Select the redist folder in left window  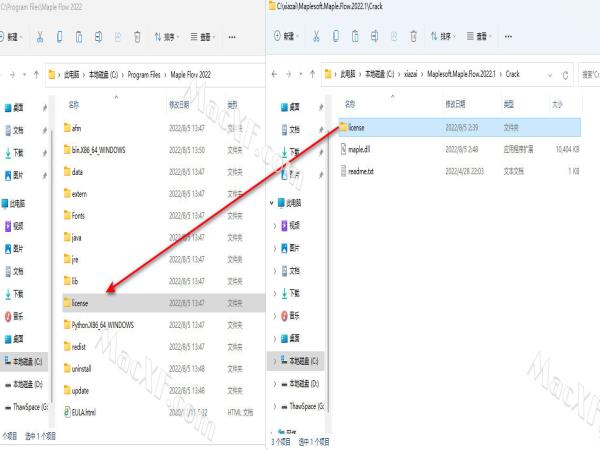(x=164, y=347)
